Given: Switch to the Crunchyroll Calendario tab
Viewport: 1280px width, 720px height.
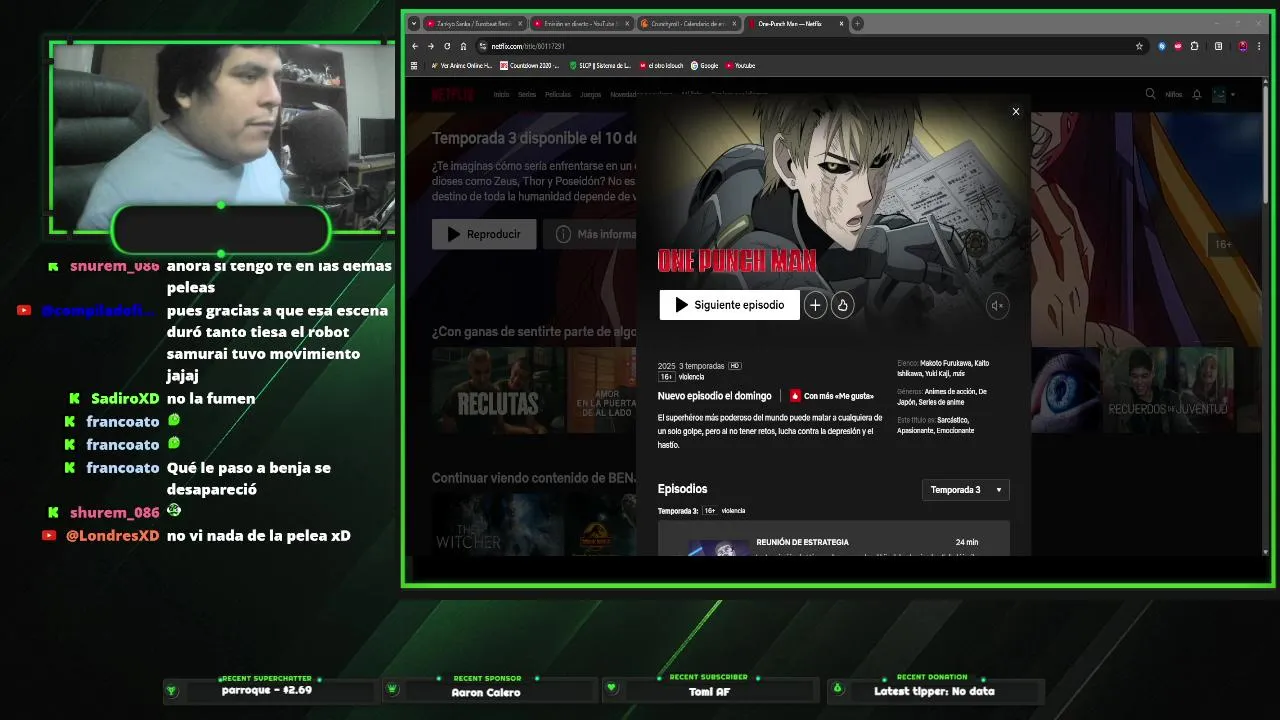Looking at the screenshot, I should point(688,23).
